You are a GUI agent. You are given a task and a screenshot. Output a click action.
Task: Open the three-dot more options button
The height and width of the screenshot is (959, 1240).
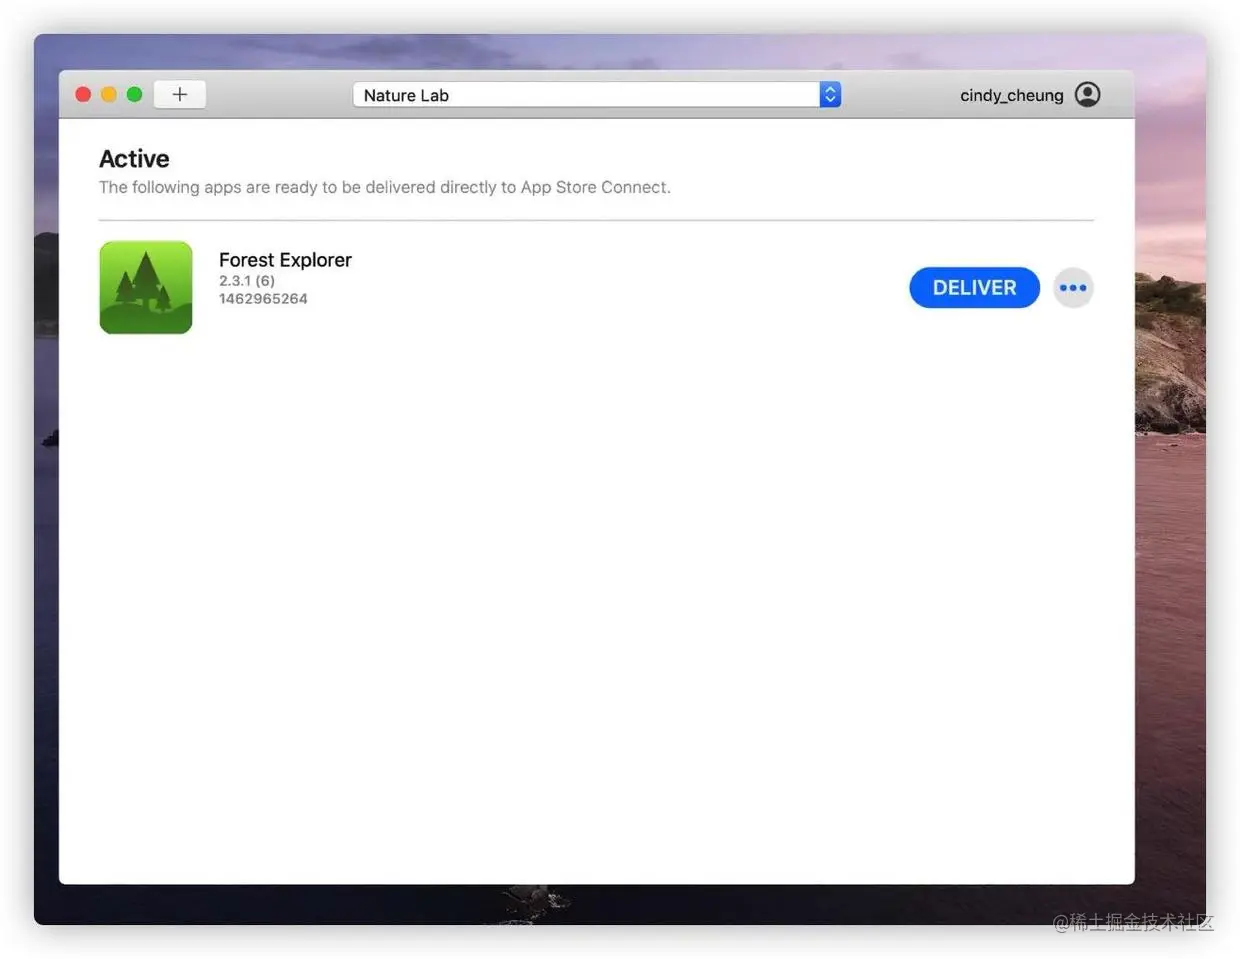pos(1073,288)
